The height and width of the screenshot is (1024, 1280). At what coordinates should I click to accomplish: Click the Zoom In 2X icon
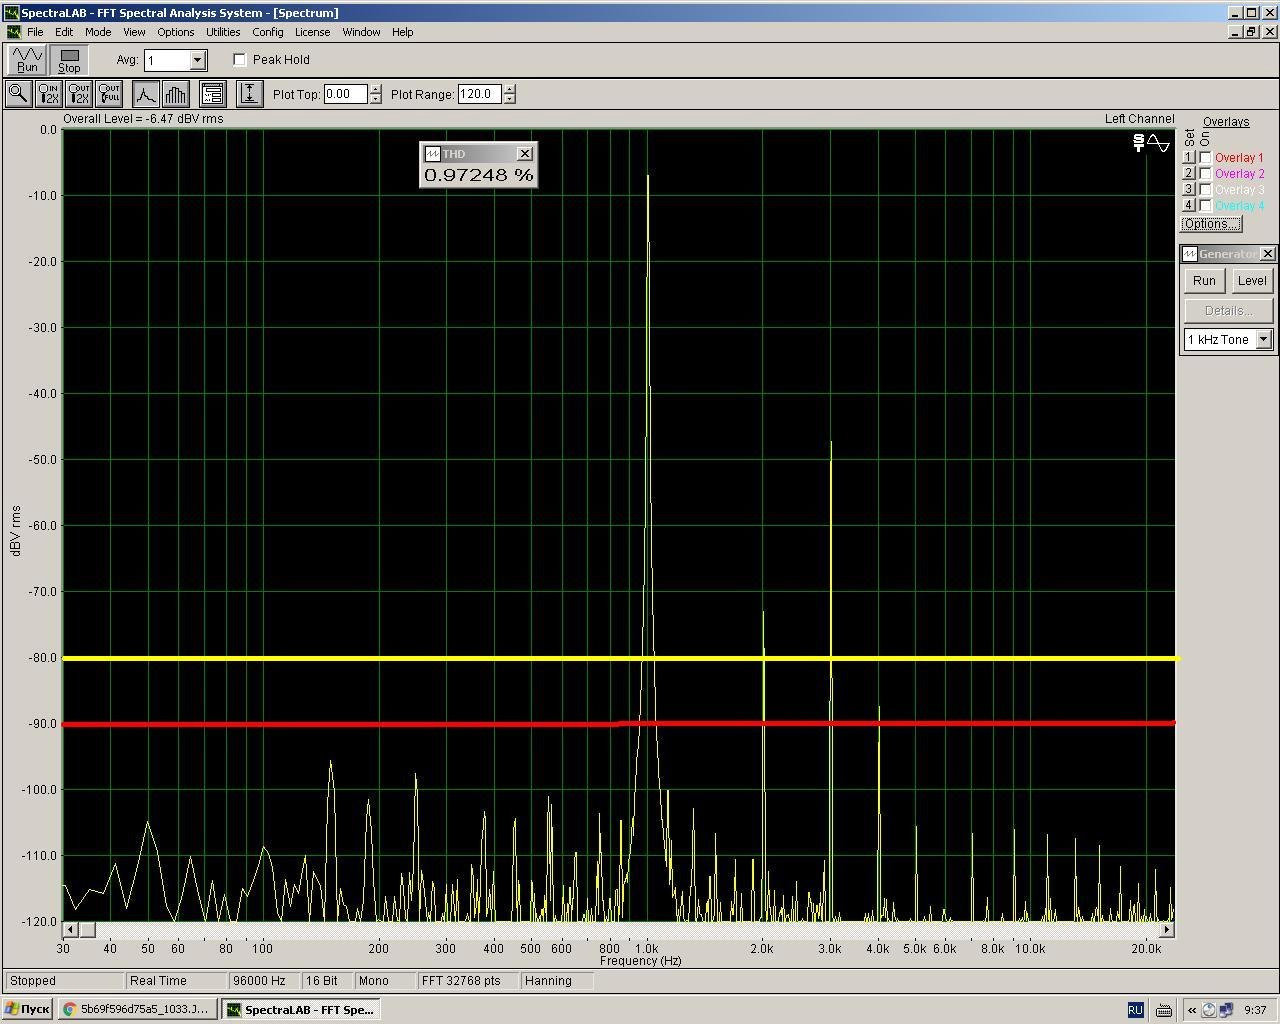(x=48, y=94)
